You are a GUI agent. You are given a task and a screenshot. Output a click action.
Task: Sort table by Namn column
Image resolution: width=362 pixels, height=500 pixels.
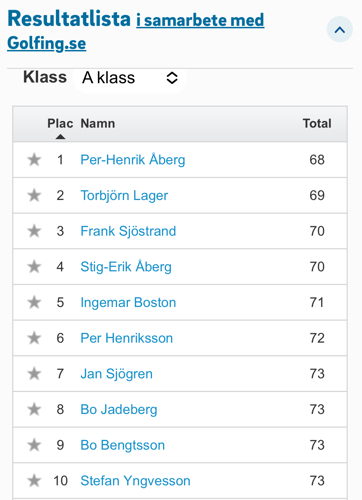click(x=98, y=124)
